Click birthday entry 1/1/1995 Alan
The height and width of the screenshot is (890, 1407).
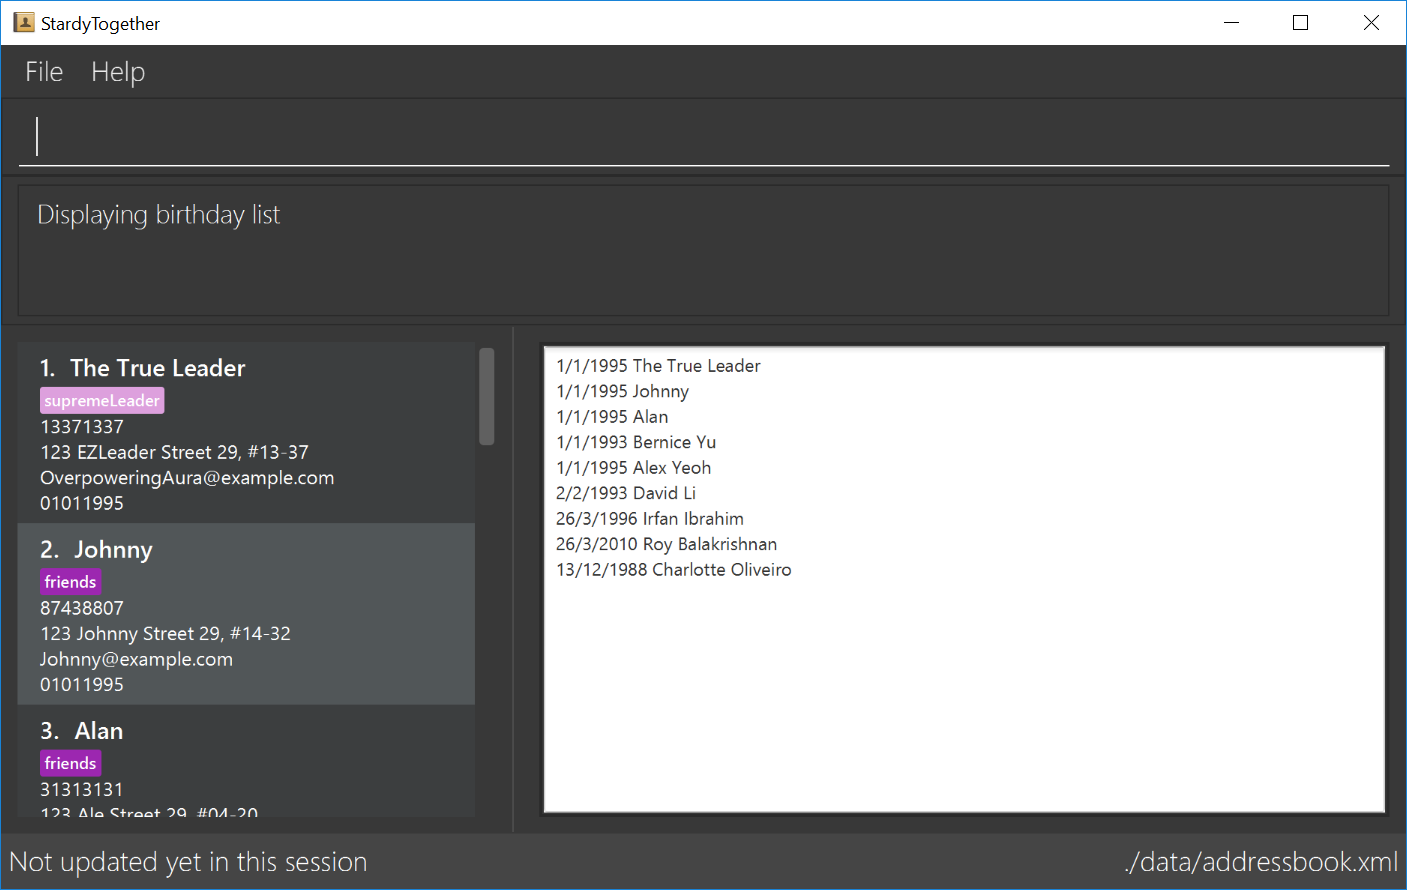point(612,417)
